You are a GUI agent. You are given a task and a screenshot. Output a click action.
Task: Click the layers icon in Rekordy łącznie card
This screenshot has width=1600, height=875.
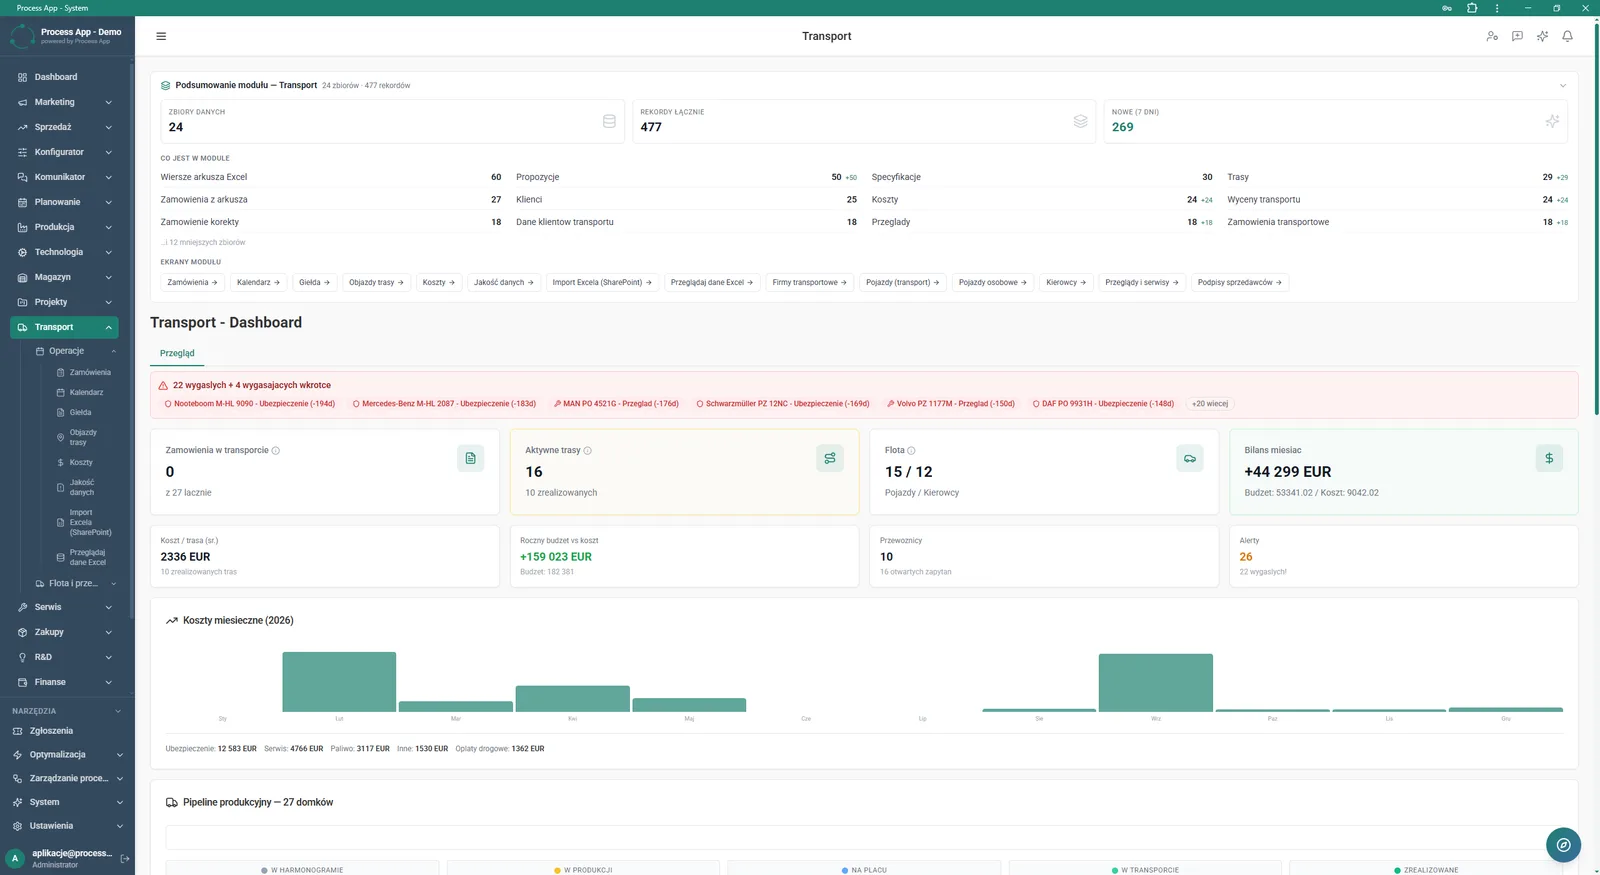1080,121
